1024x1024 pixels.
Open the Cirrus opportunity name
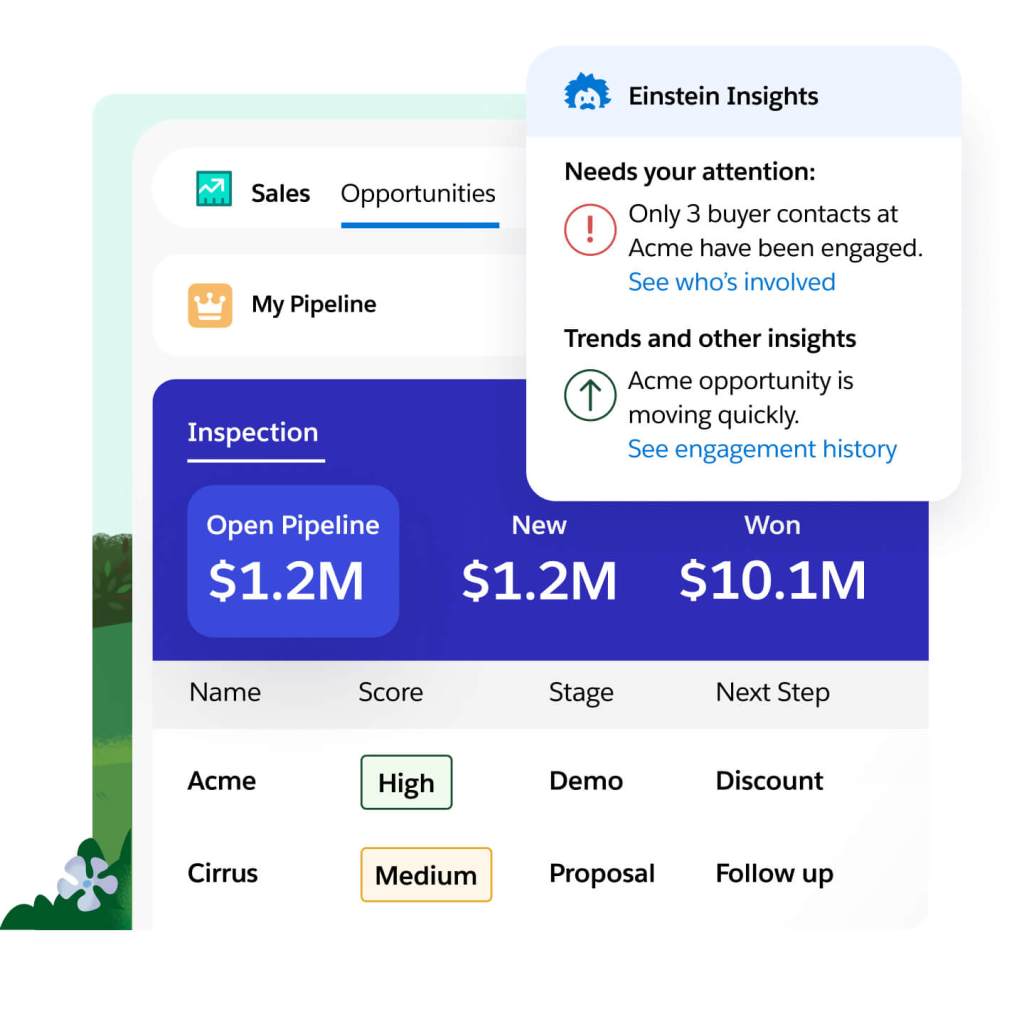[x=223, y=873]
